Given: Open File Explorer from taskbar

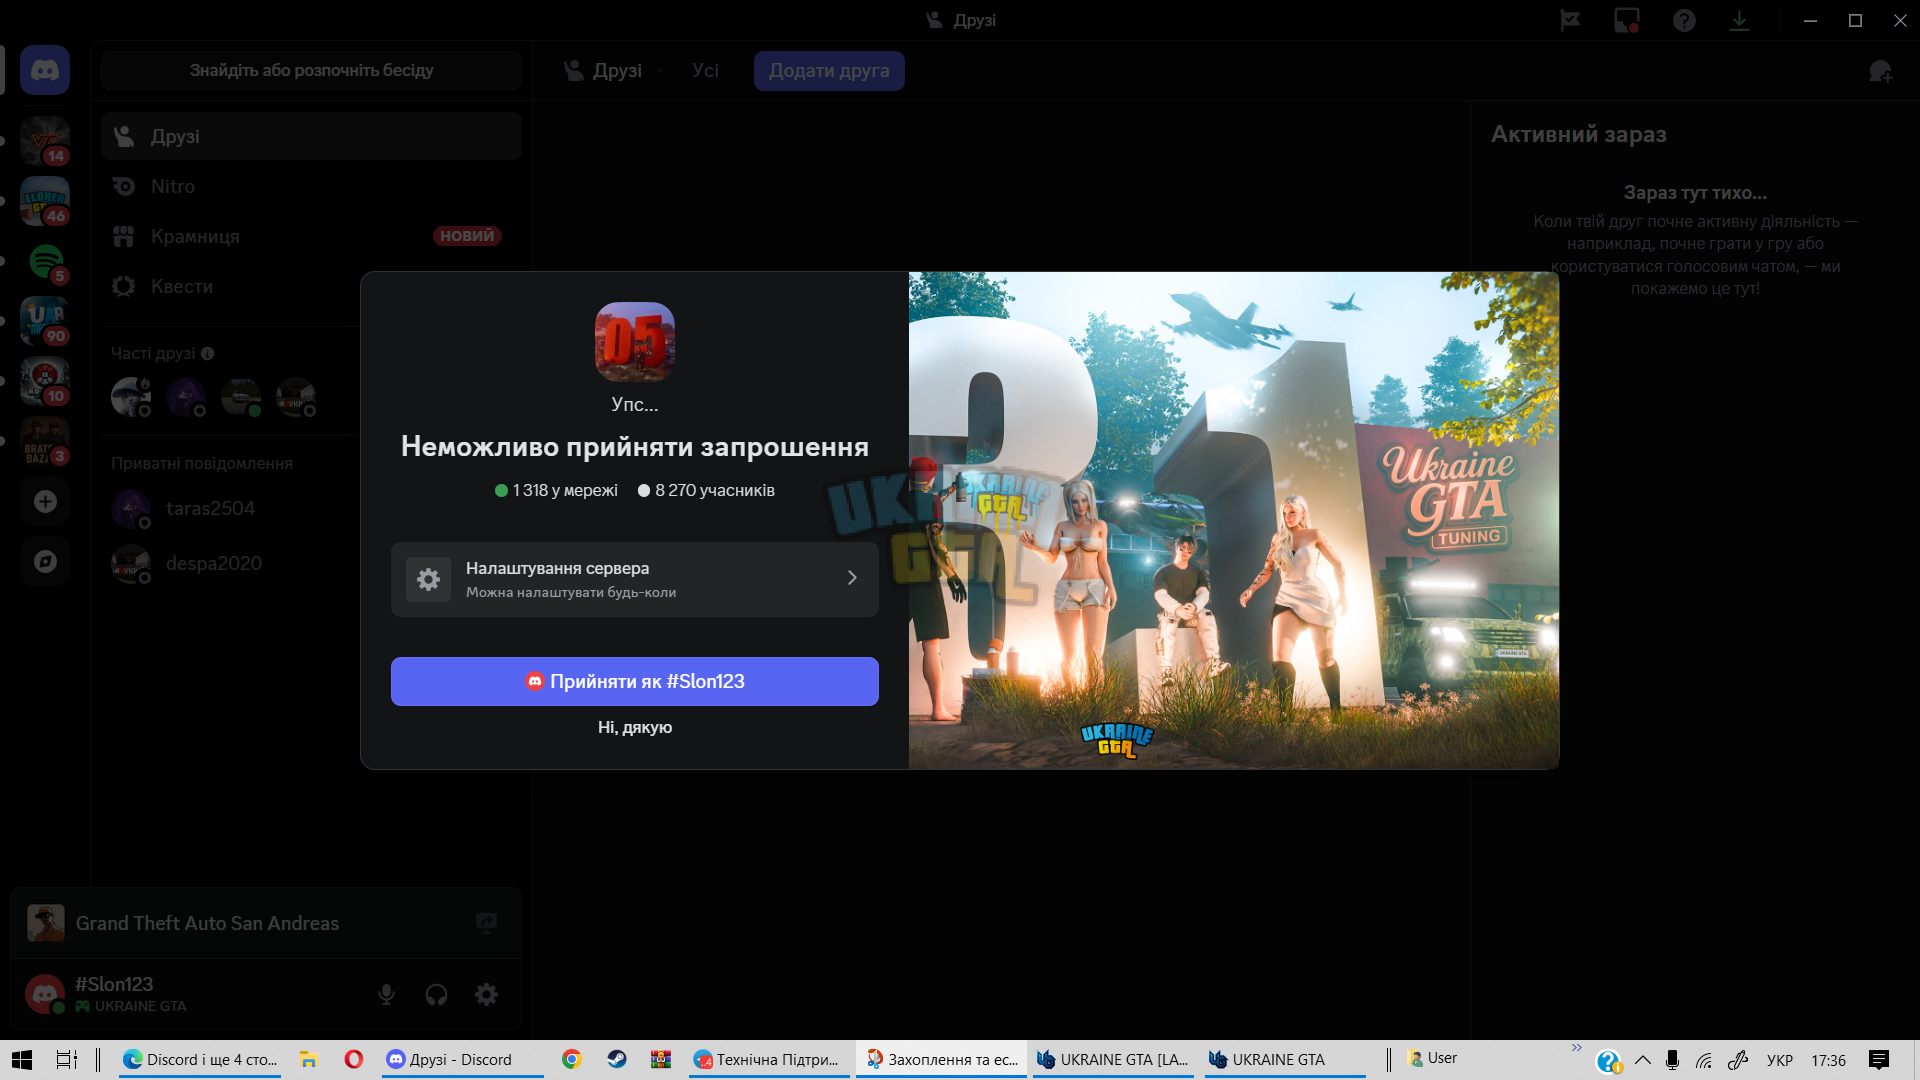Looking at the screenshot, I should coord(308,1060).
